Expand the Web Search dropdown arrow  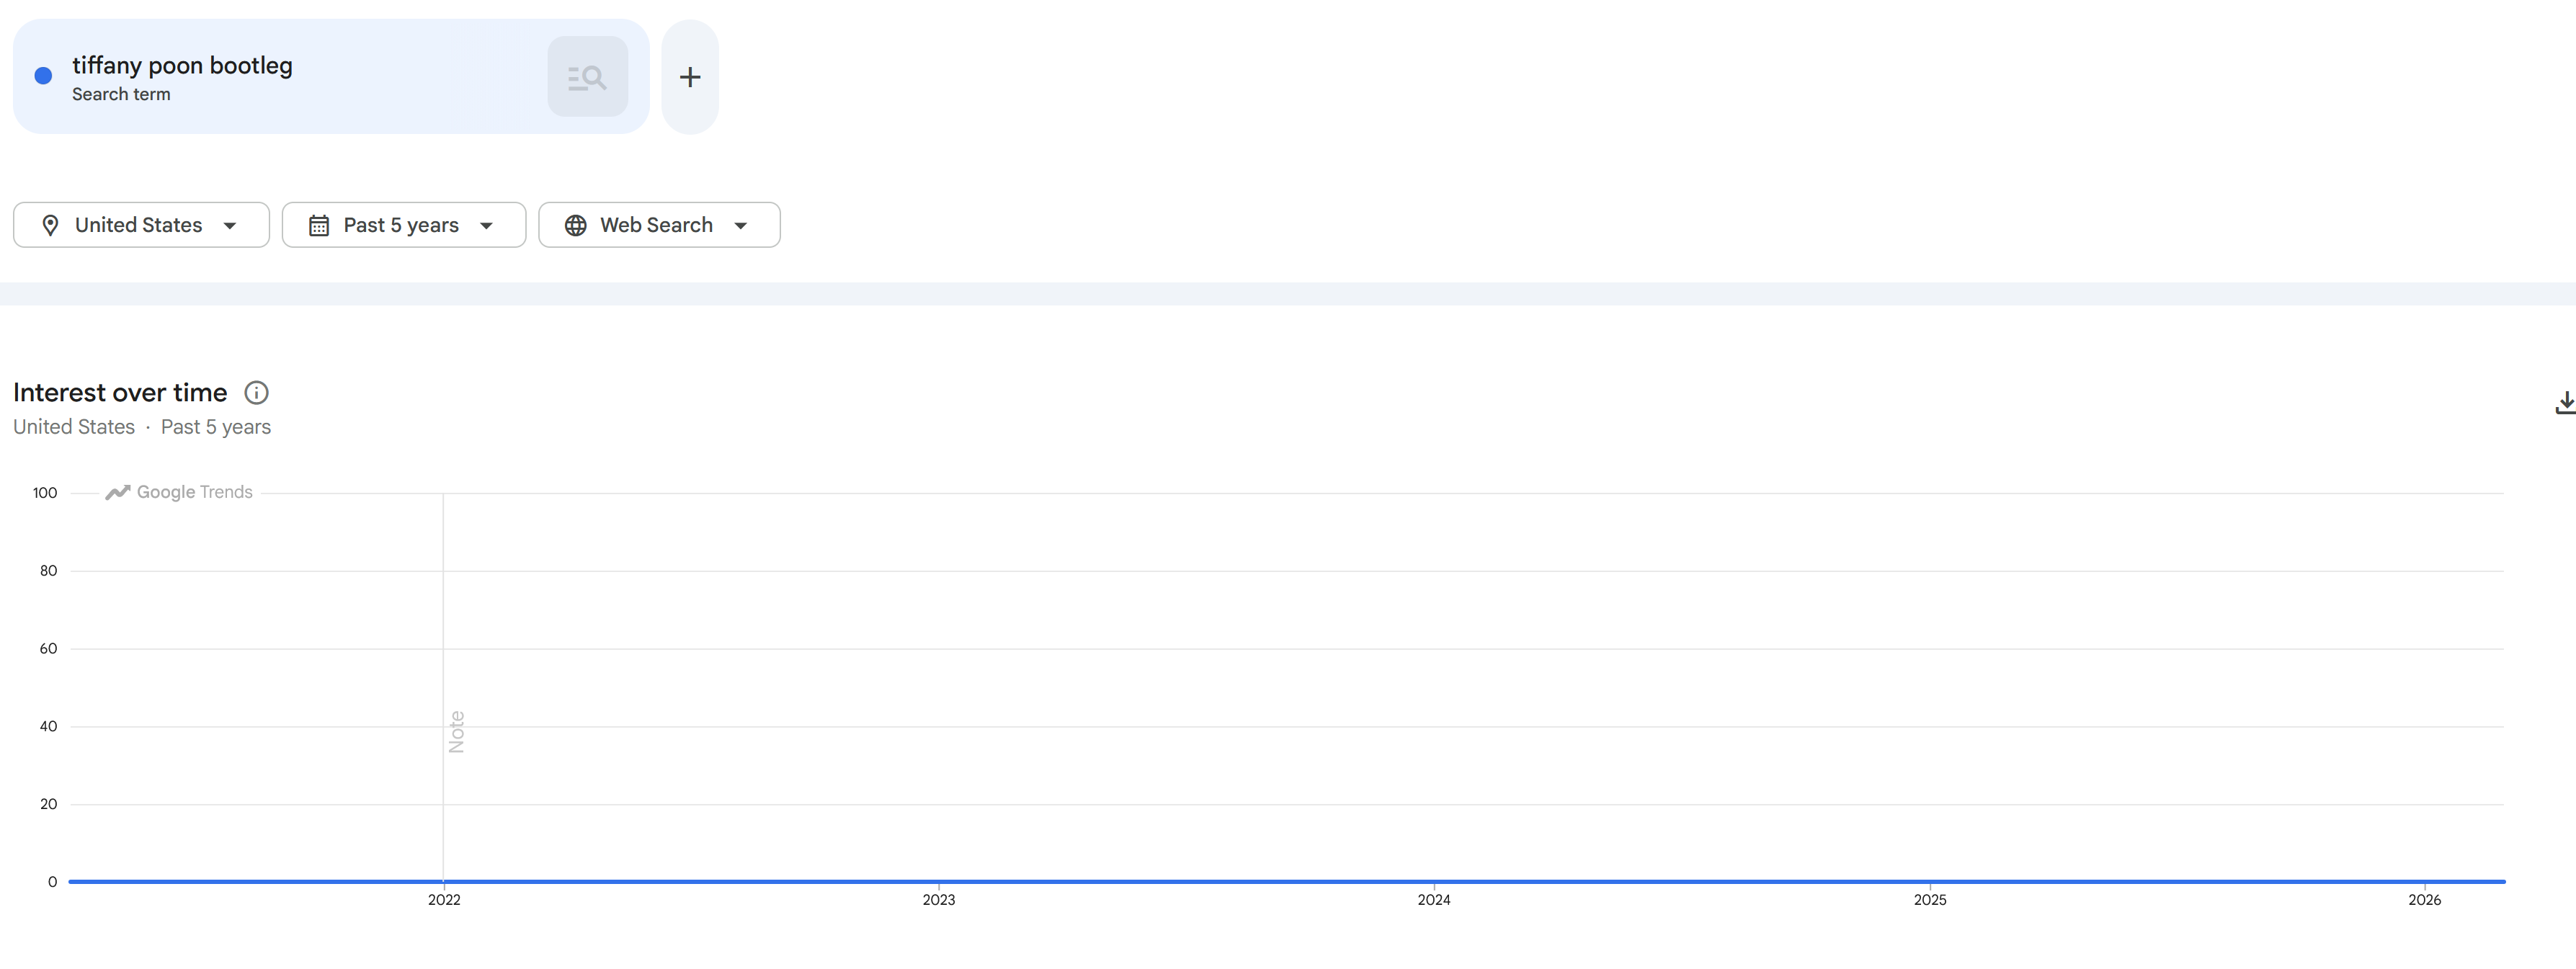[x=741, y=225]
